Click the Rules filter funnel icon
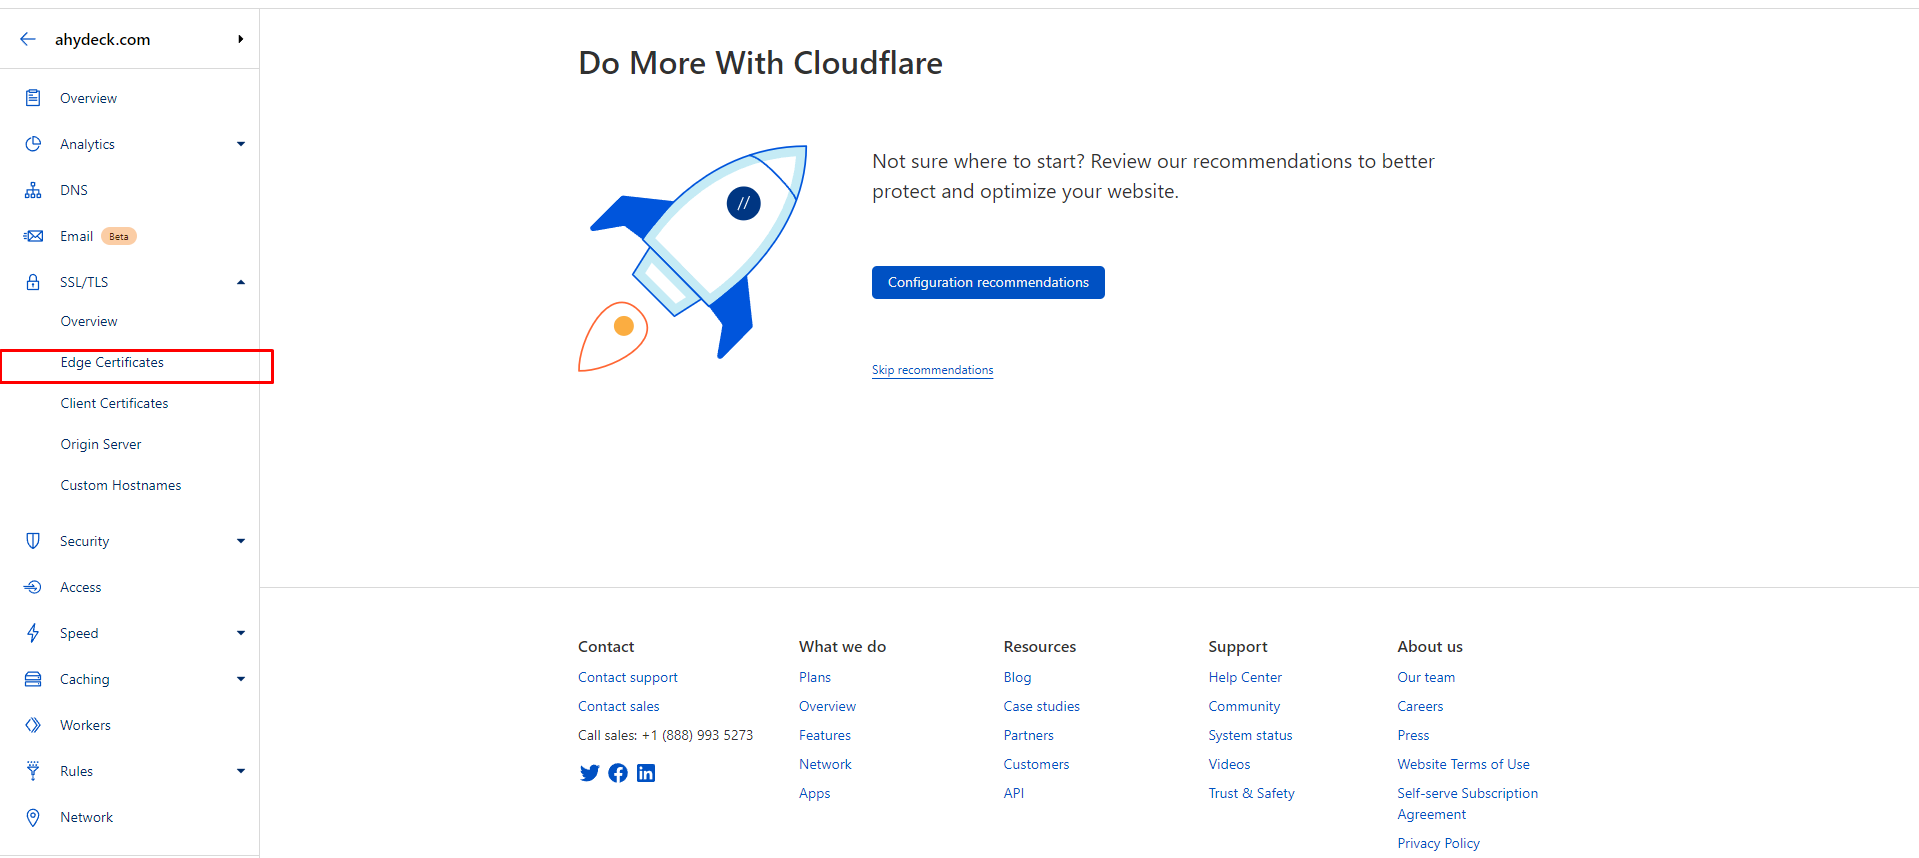The image size is (1919, 858). point(33,771)
